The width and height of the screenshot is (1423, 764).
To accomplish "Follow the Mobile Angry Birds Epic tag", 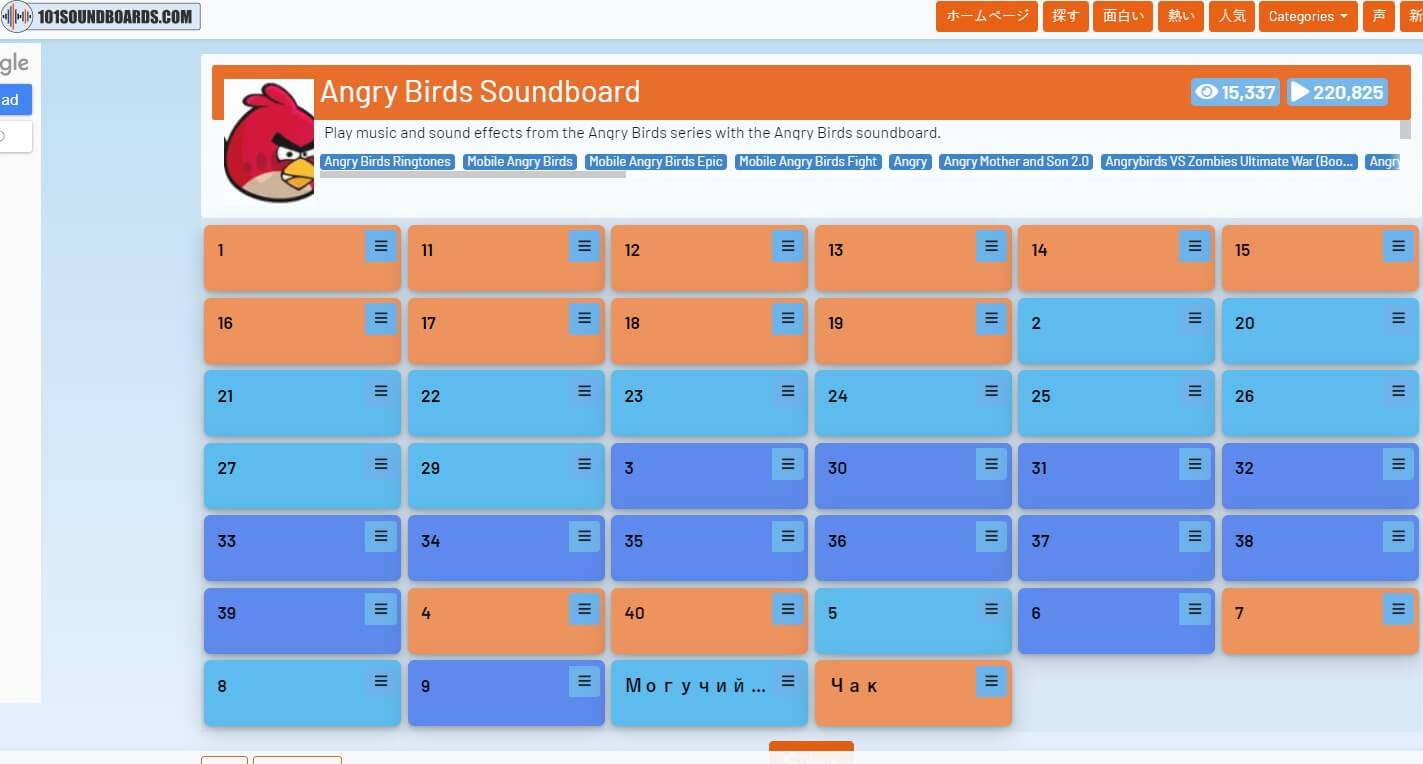I will tap(656, 162).
